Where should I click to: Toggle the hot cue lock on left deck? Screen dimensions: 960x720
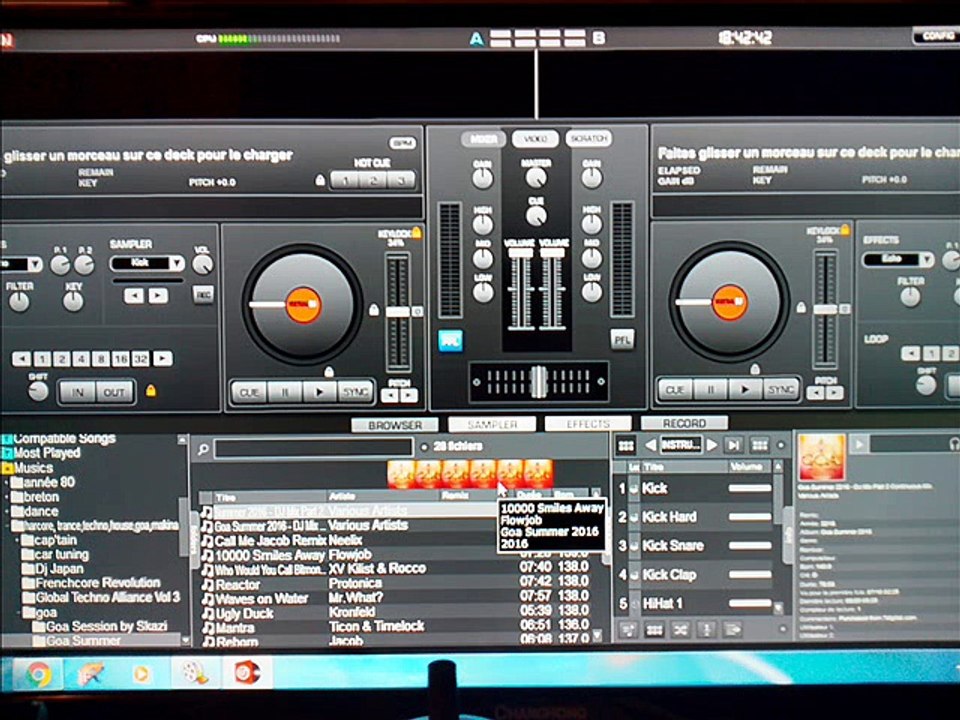coord(320,180)
